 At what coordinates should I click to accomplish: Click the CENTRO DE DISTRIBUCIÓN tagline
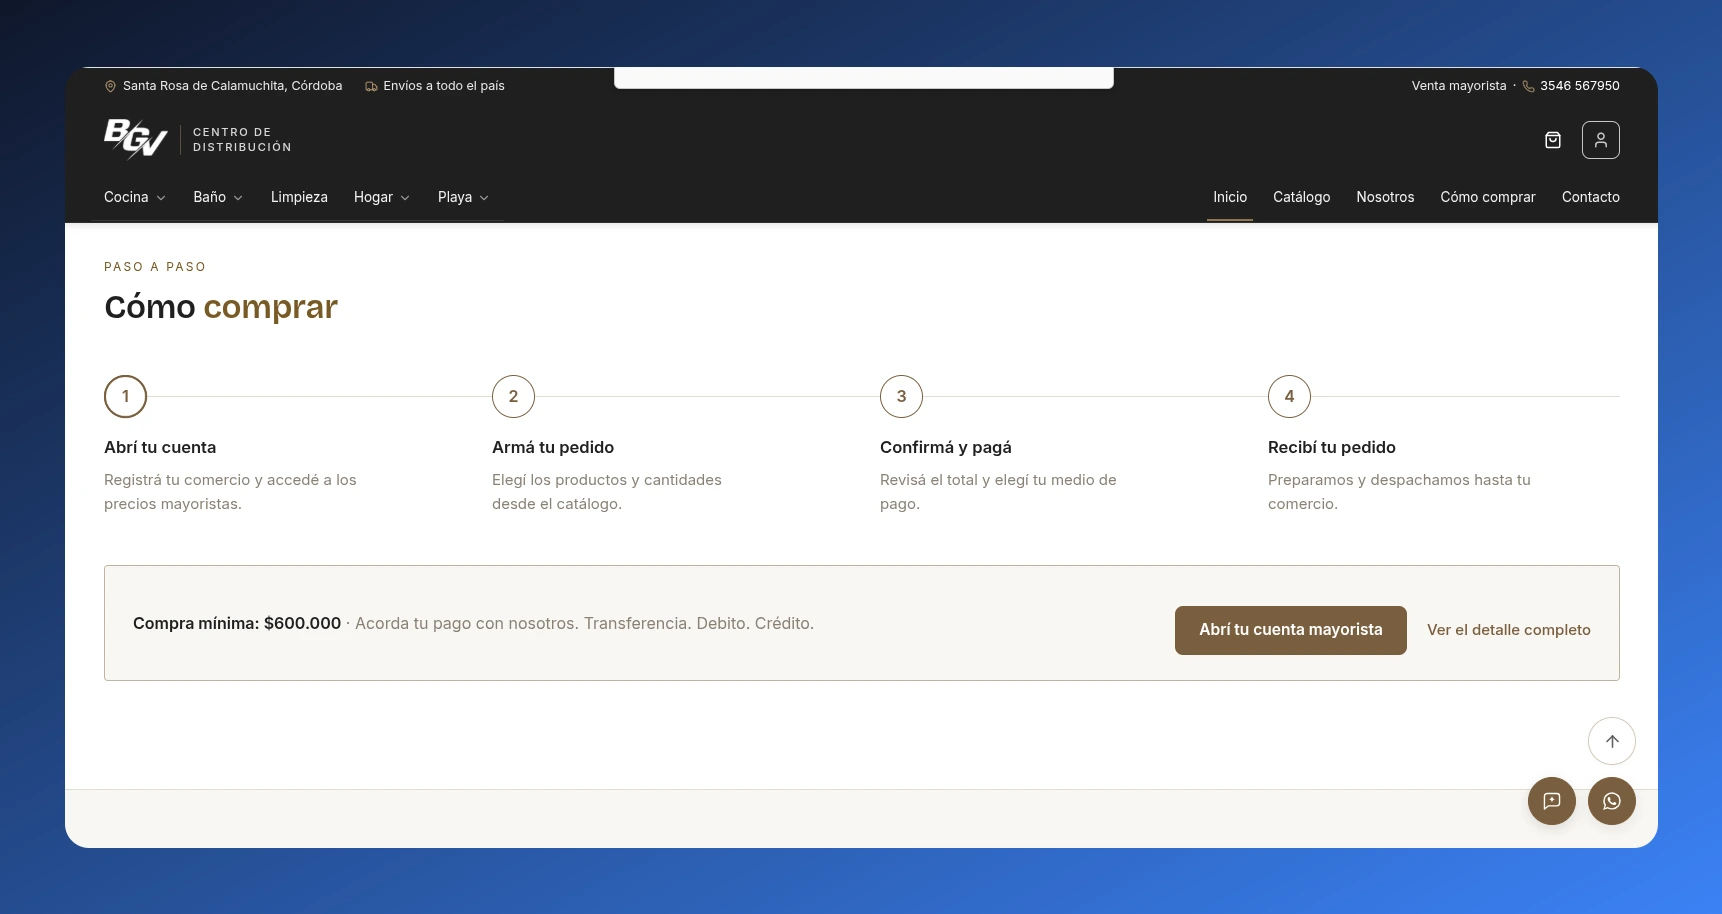point(242,140)
